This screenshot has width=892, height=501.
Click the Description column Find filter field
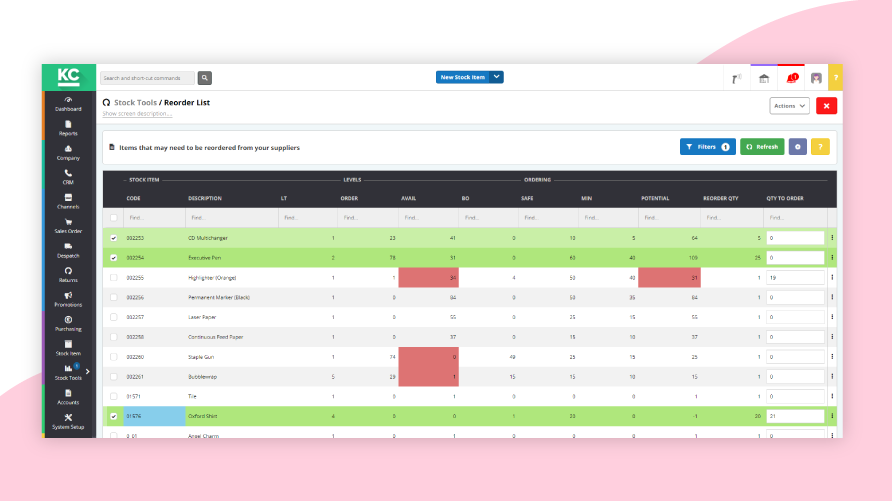point(232,218)
